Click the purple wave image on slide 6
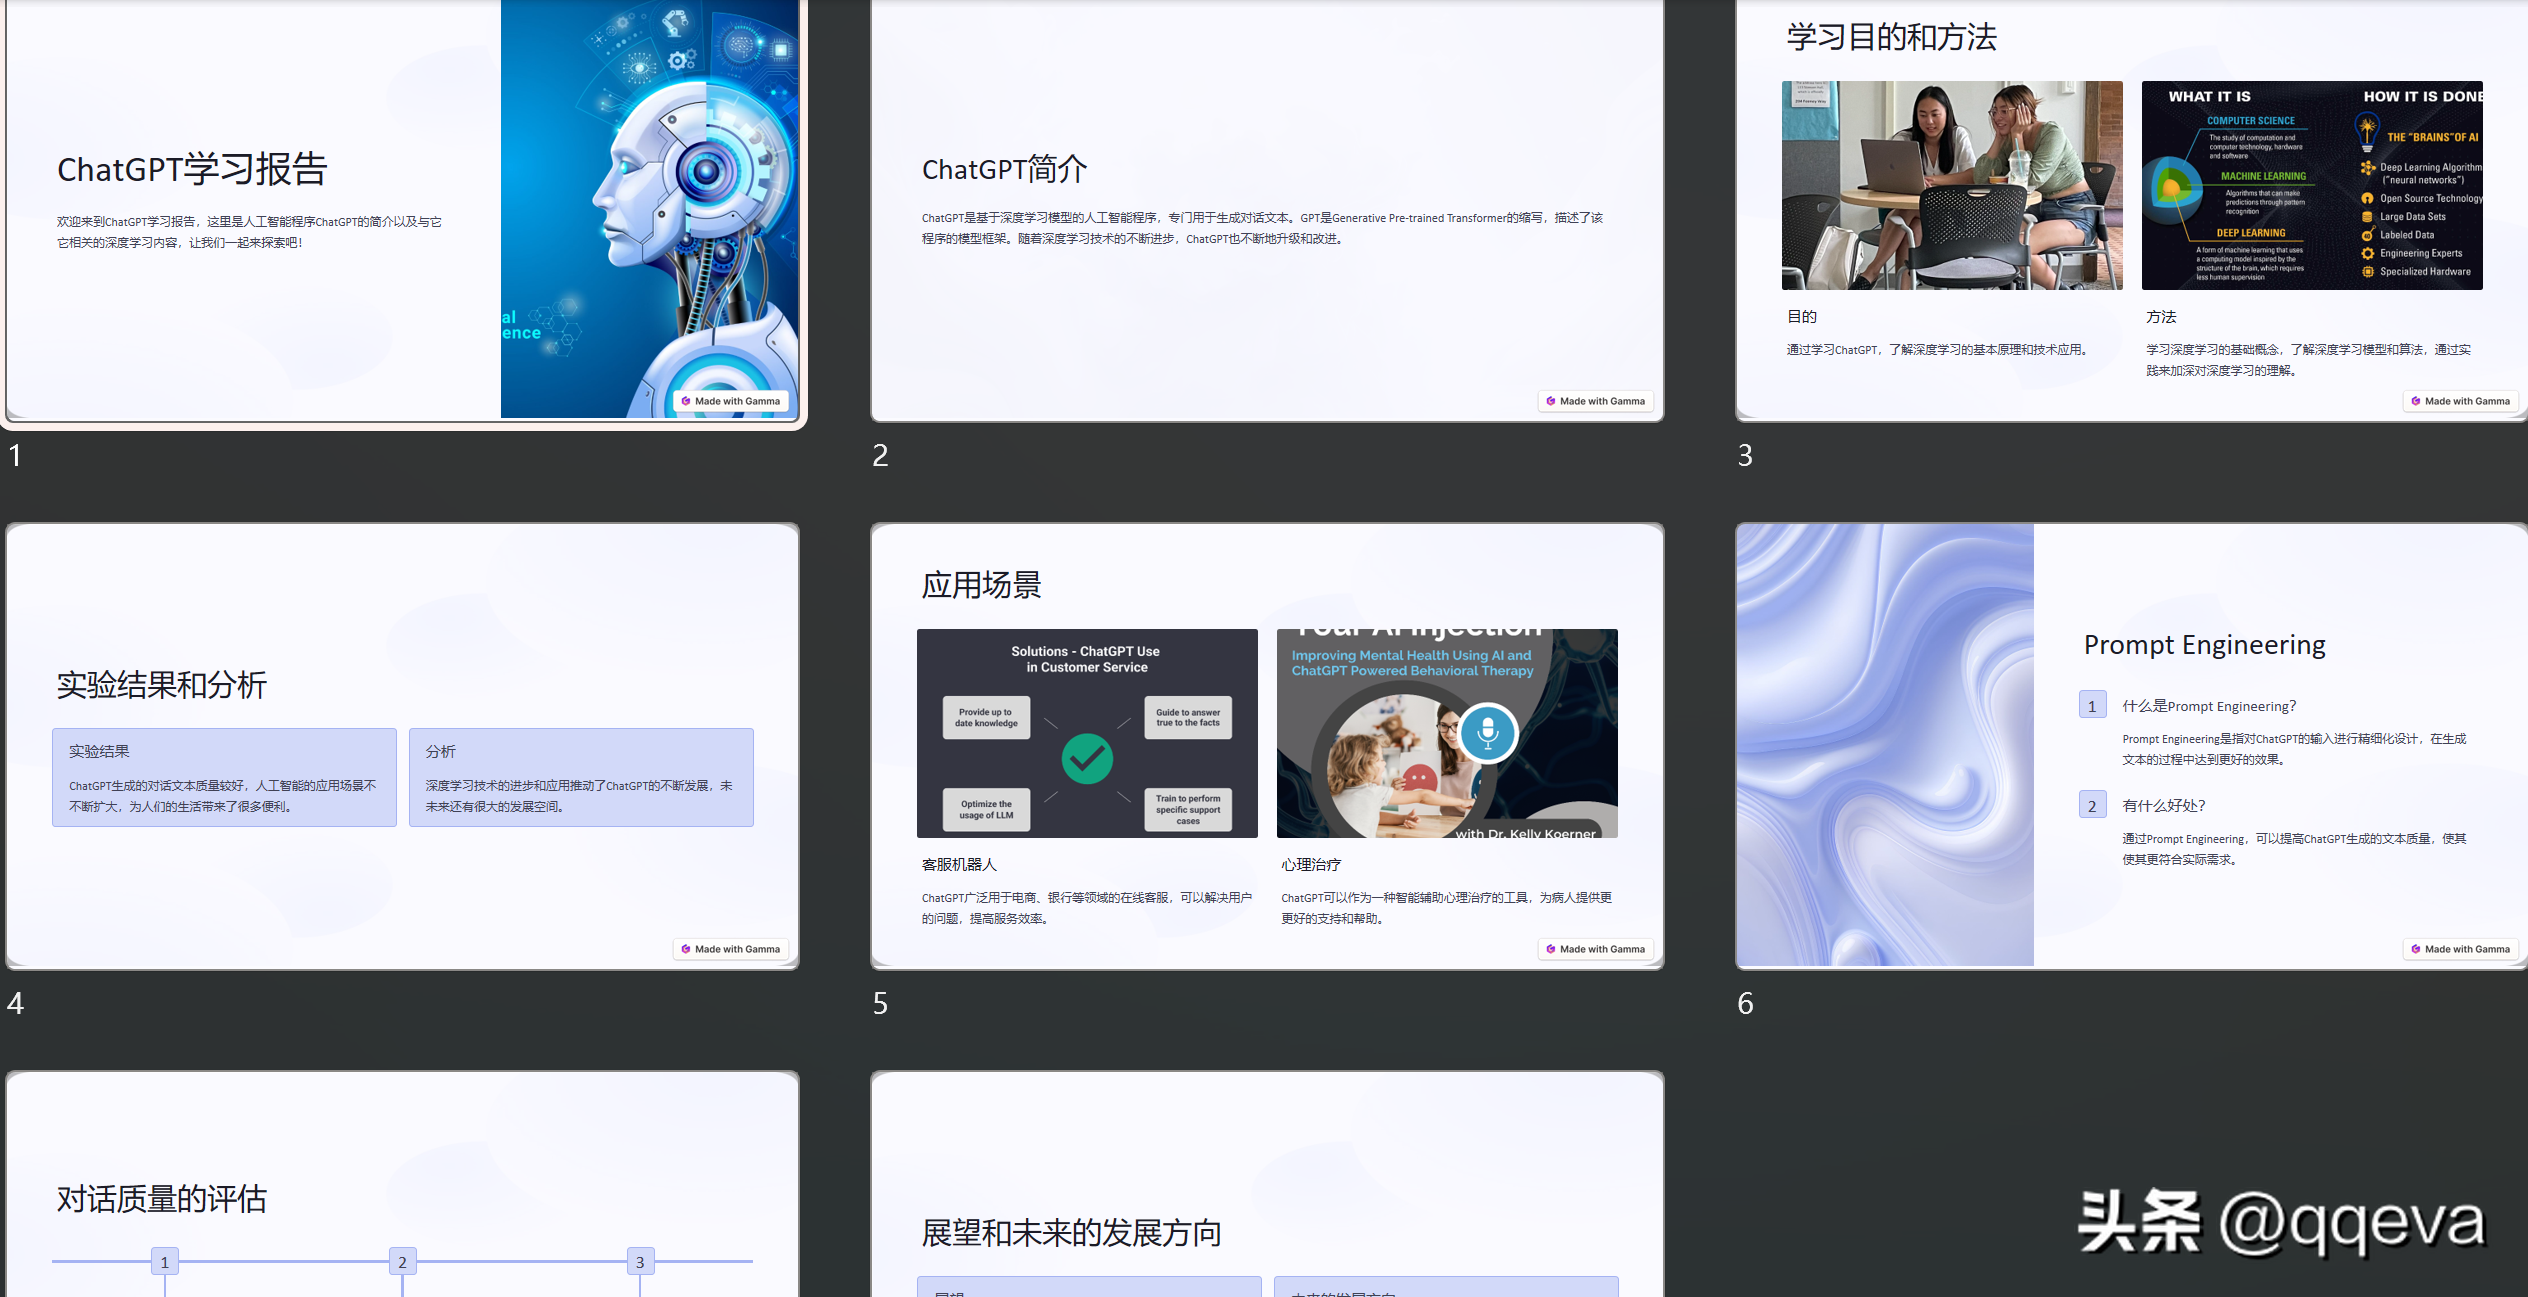 tap(1885, 745)
